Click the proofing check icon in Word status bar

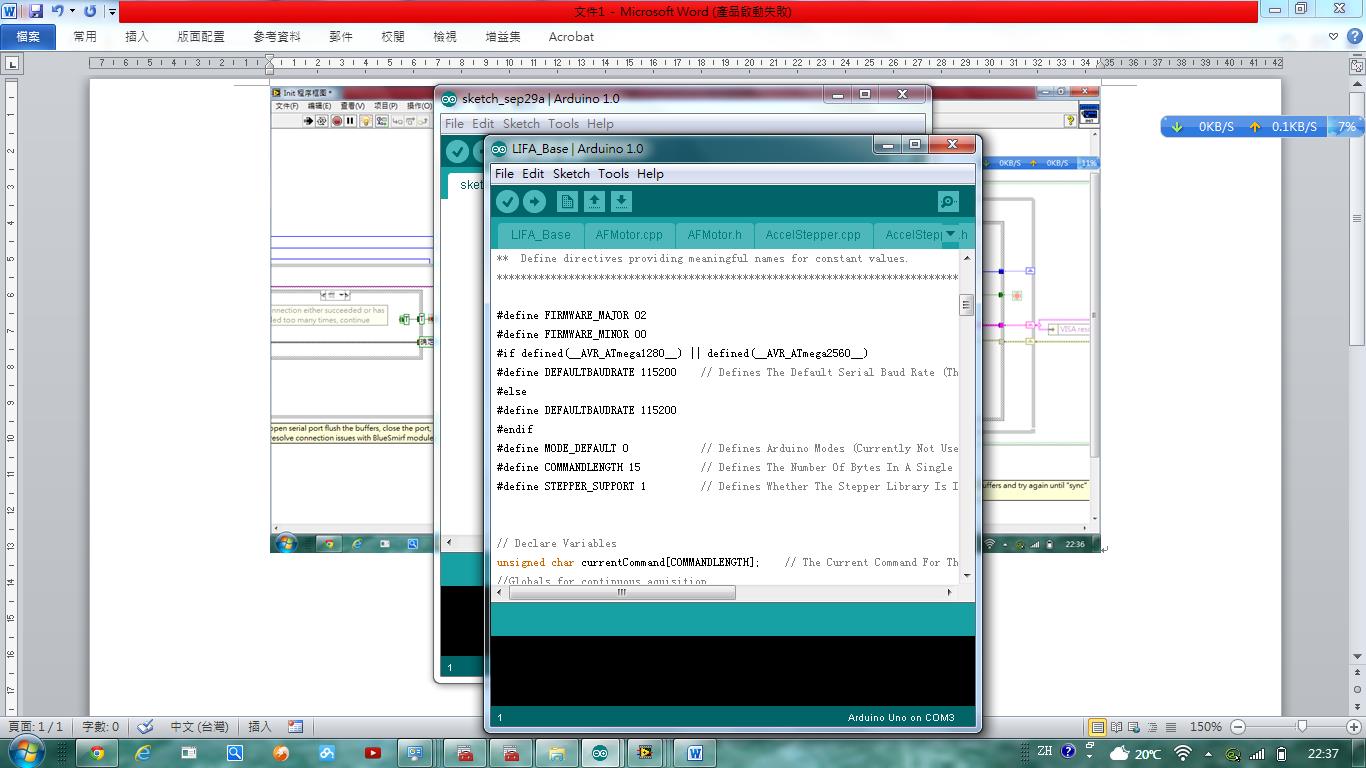pyautogui.click(x=146, y=727)
